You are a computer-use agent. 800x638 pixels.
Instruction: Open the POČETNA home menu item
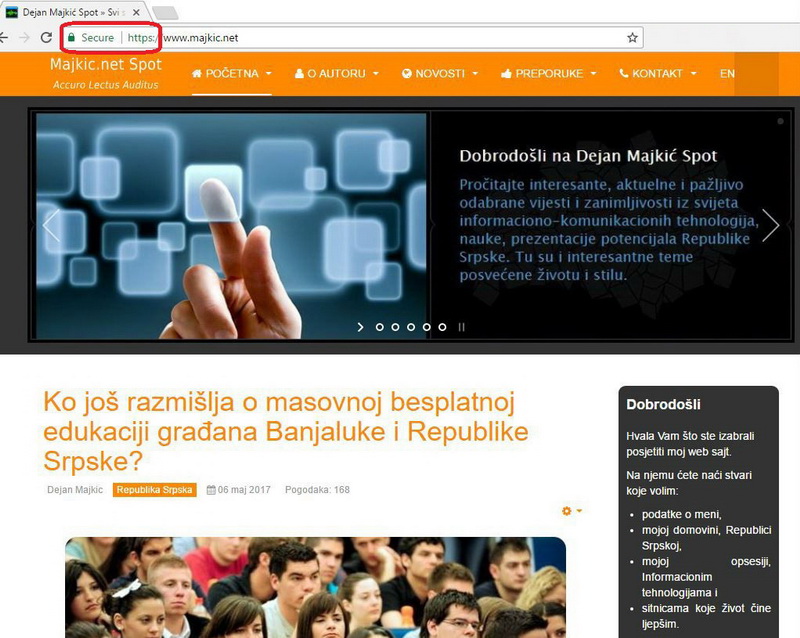click(231, 74)
